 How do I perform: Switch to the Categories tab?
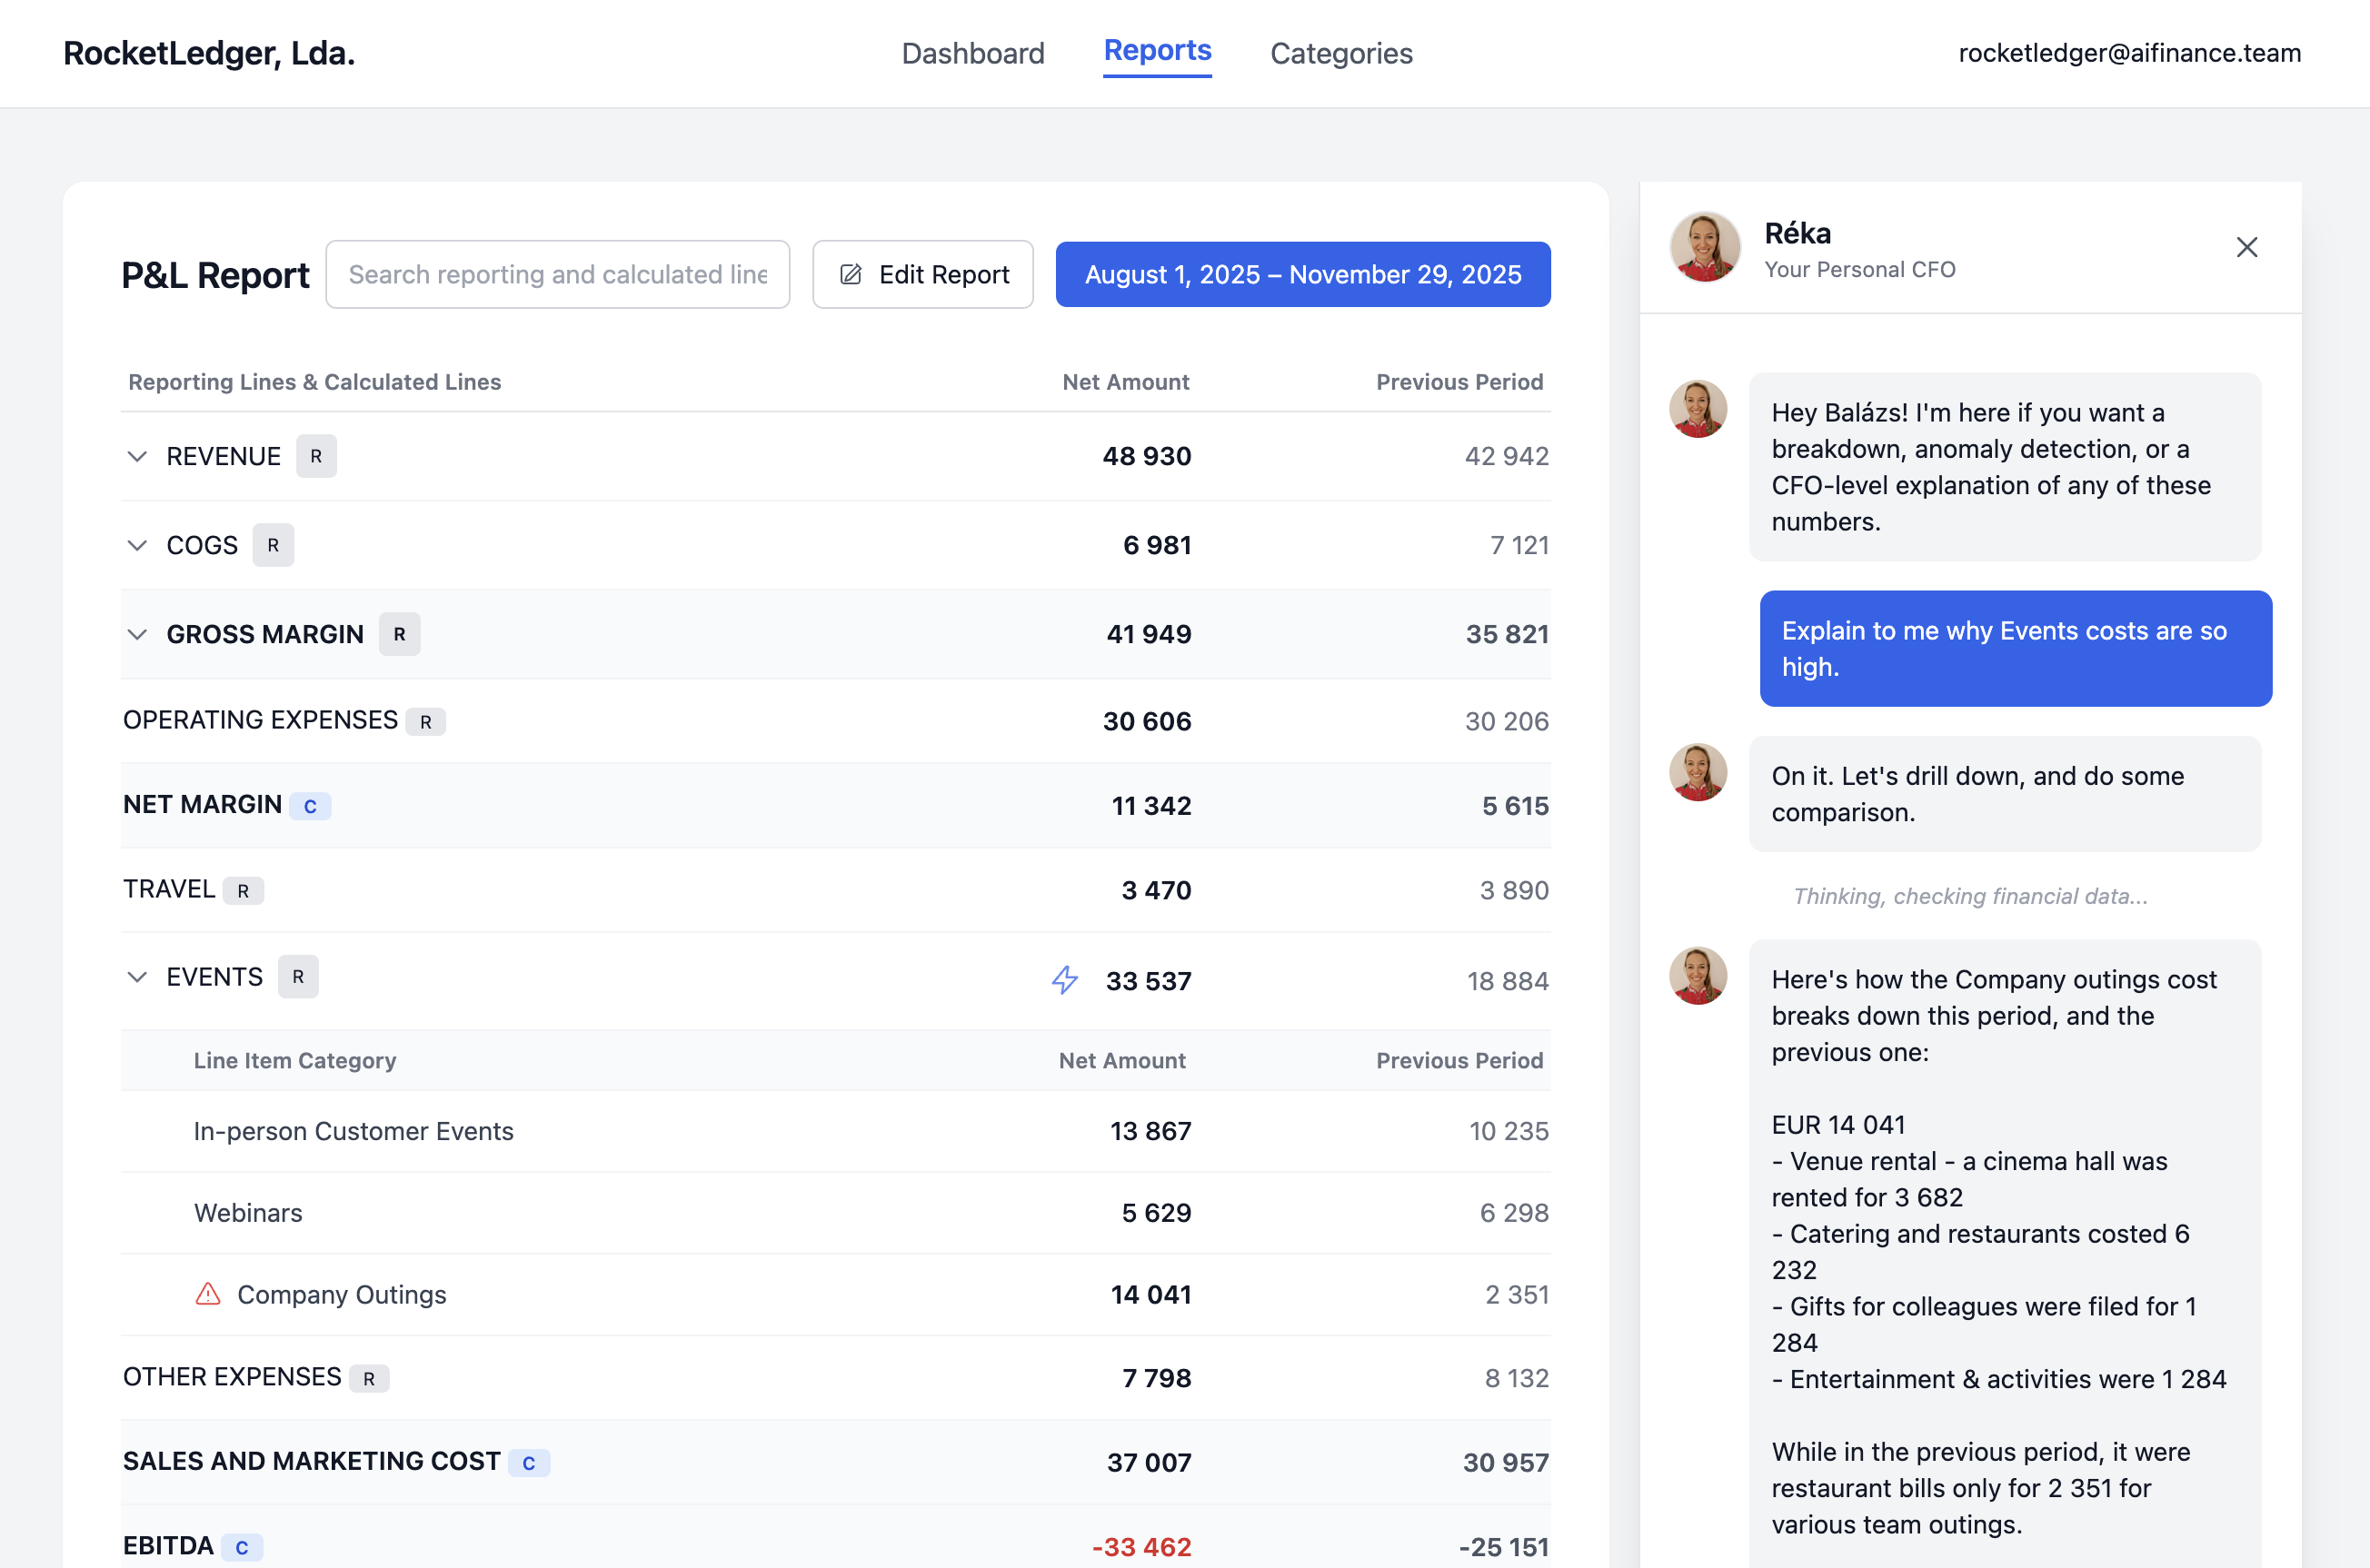(x=1340, y=53)
